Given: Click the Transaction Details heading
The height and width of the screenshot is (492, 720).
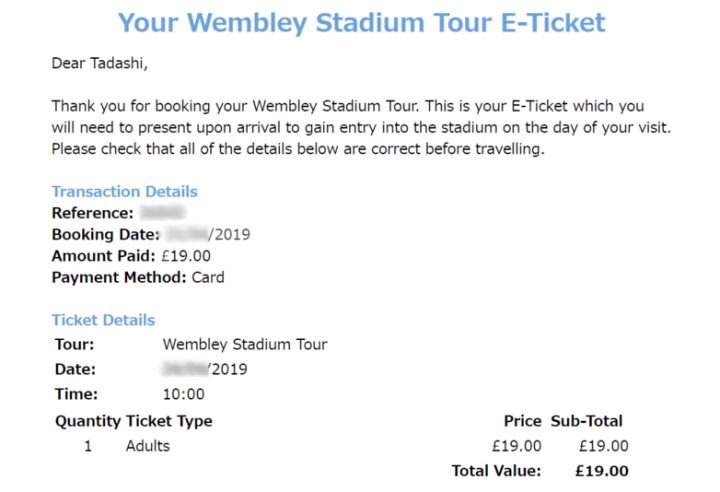Looking at the screenshot, I should click(x=124, y=192).
